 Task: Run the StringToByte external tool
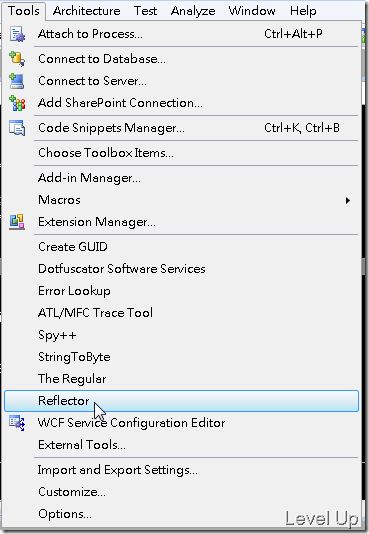181,357
